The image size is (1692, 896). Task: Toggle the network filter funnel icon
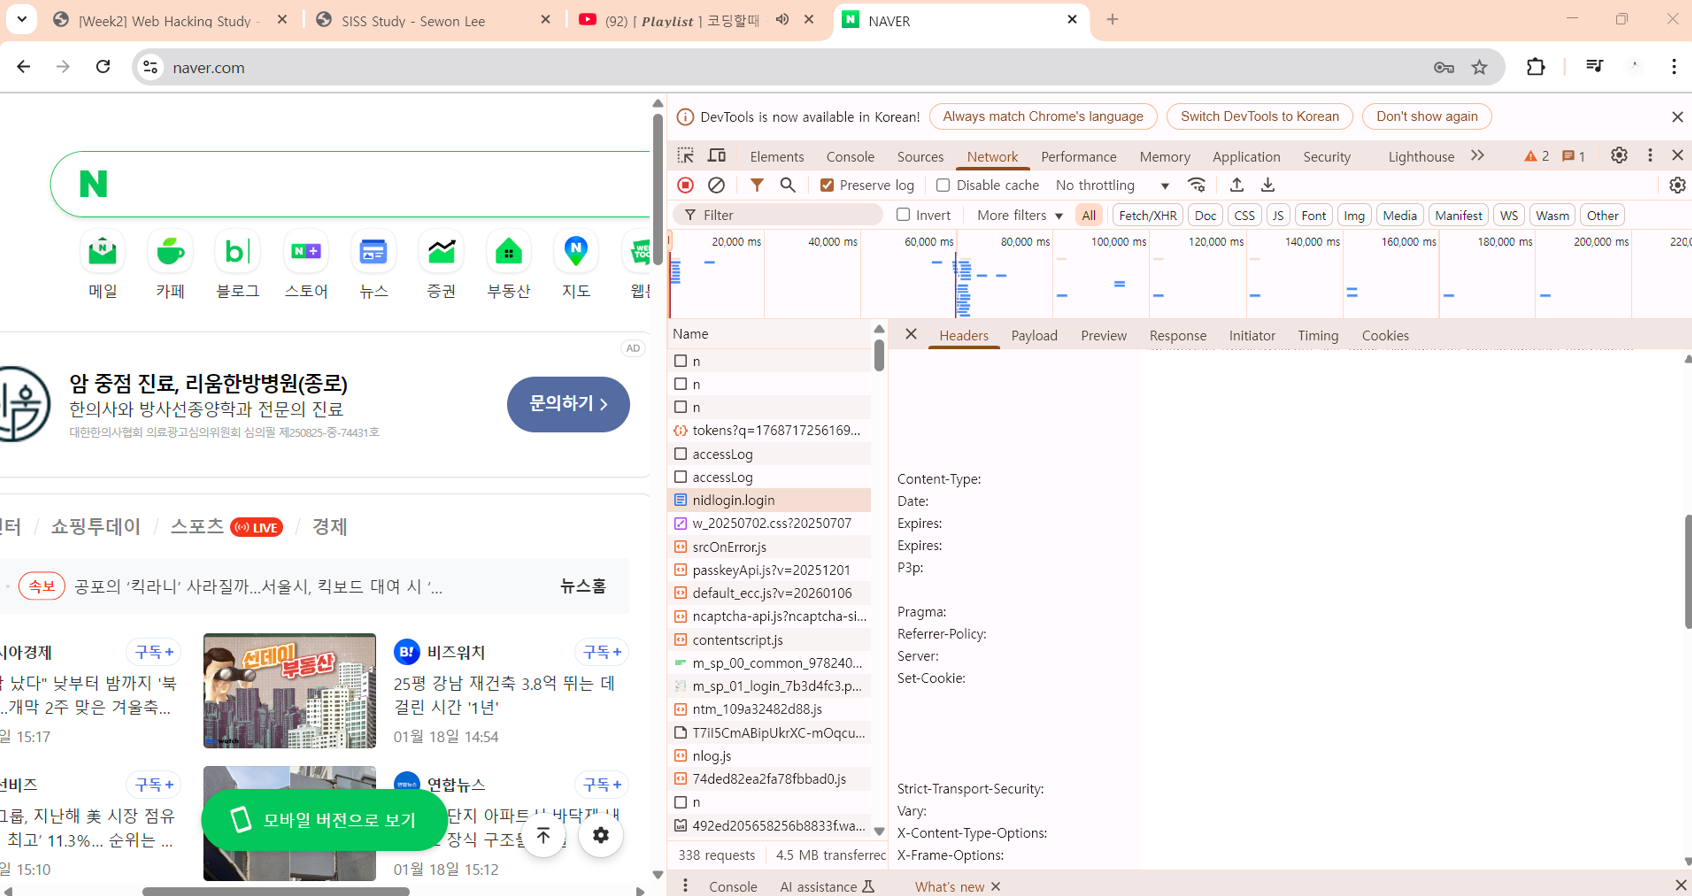(x=757, y=185)
